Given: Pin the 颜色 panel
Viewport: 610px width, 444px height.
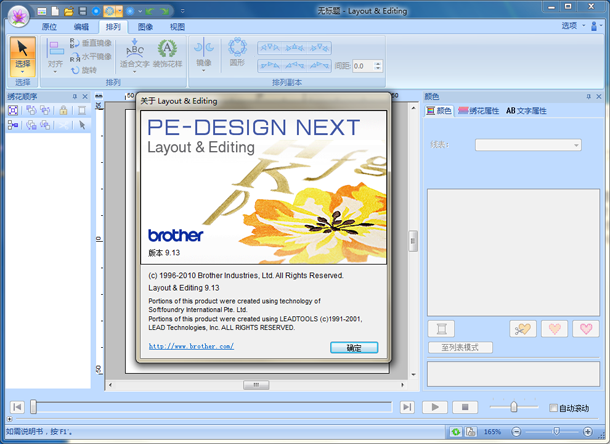Looking at the screenshot, I should coord(589,97).
